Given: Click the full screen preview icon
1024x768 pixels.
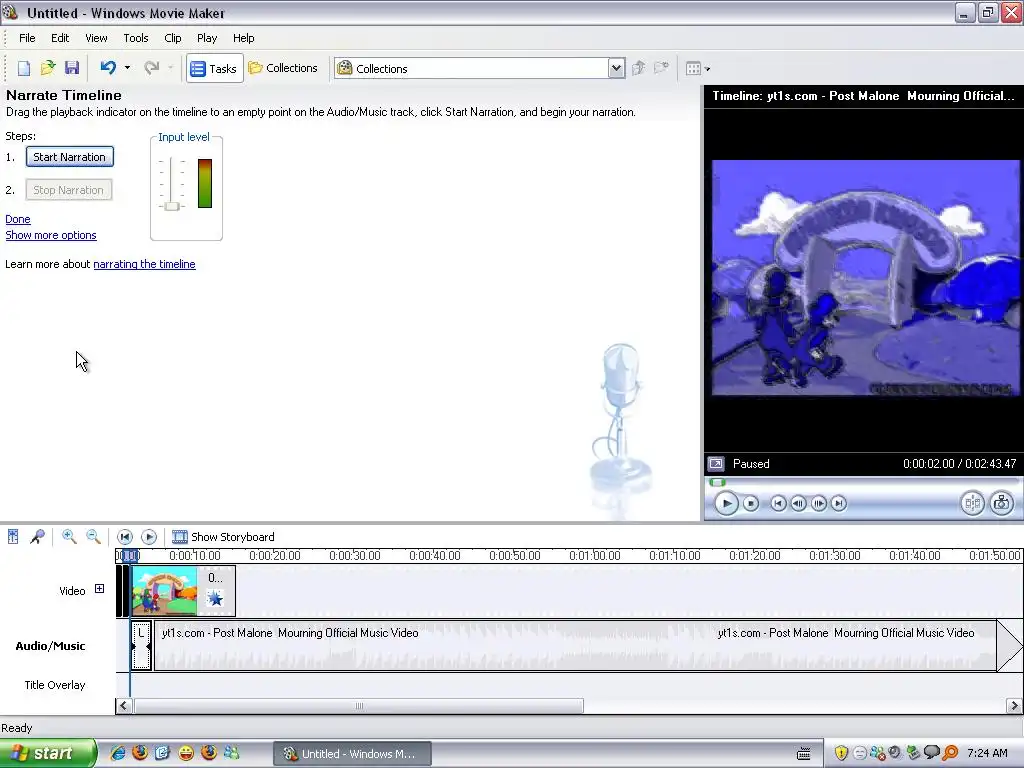Looking at the screenshot, I should (x=716, y=464).
